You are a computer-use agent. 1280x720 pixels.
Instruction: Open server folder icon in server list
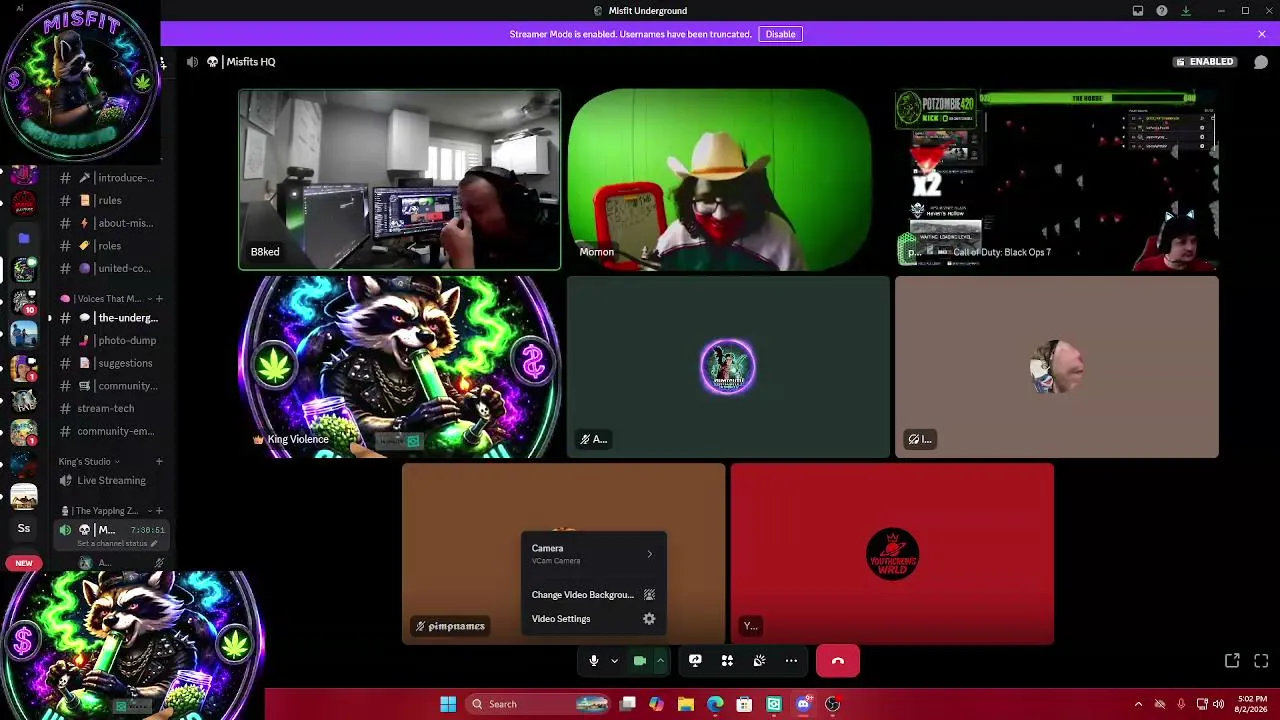click(x=24, y=238)
